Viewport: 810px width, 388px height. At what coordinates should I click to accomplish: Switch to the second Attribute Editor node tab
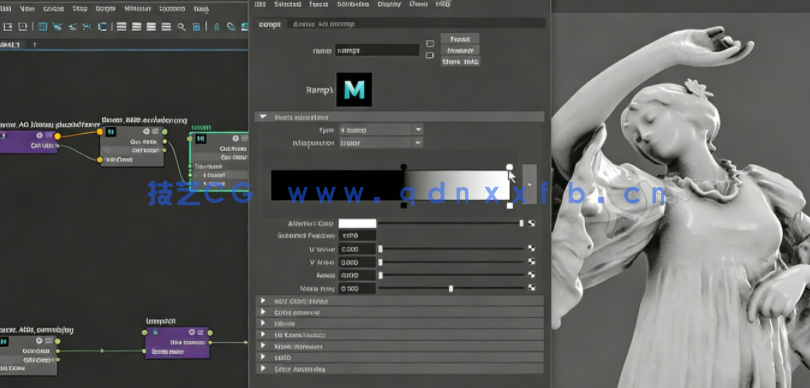click(323, 24)
